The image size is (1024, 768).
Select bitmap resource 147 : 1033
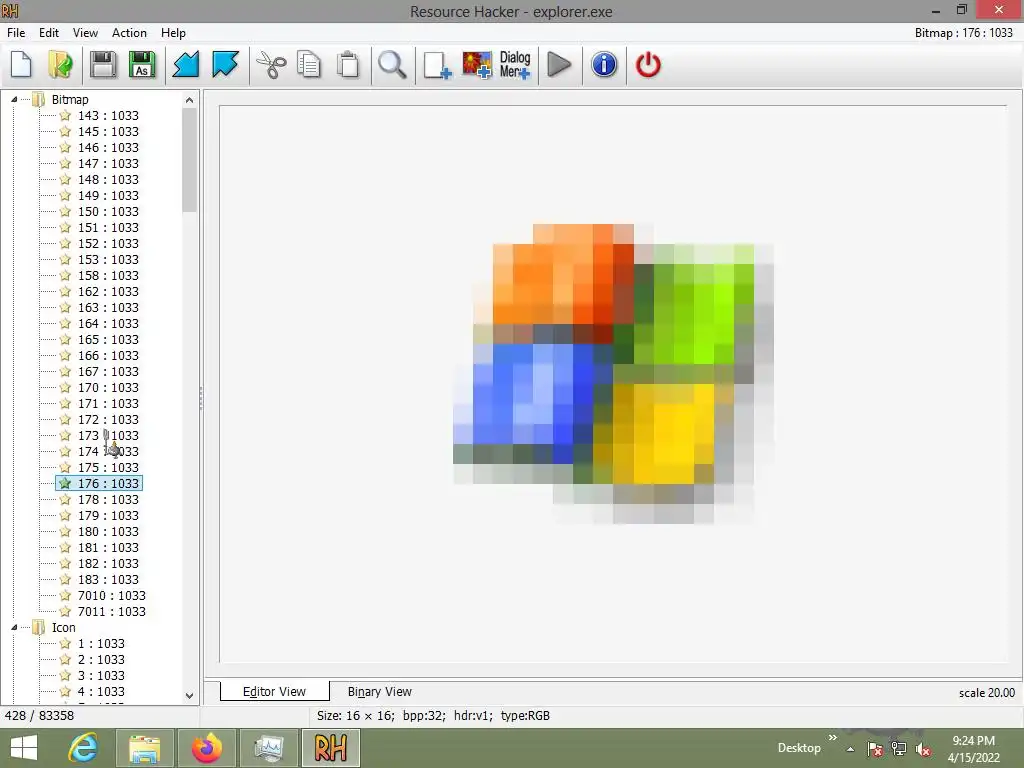pyautogui.click(x=108, y=164)
